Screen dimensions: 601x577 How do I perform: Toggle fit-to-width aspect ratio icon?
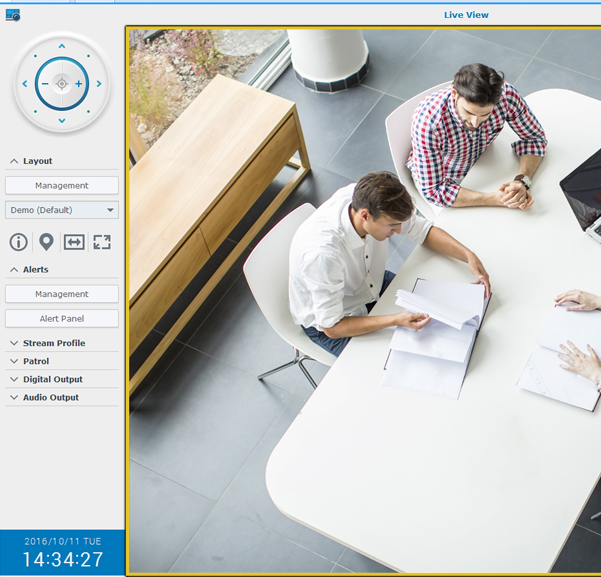pos(74,242)
